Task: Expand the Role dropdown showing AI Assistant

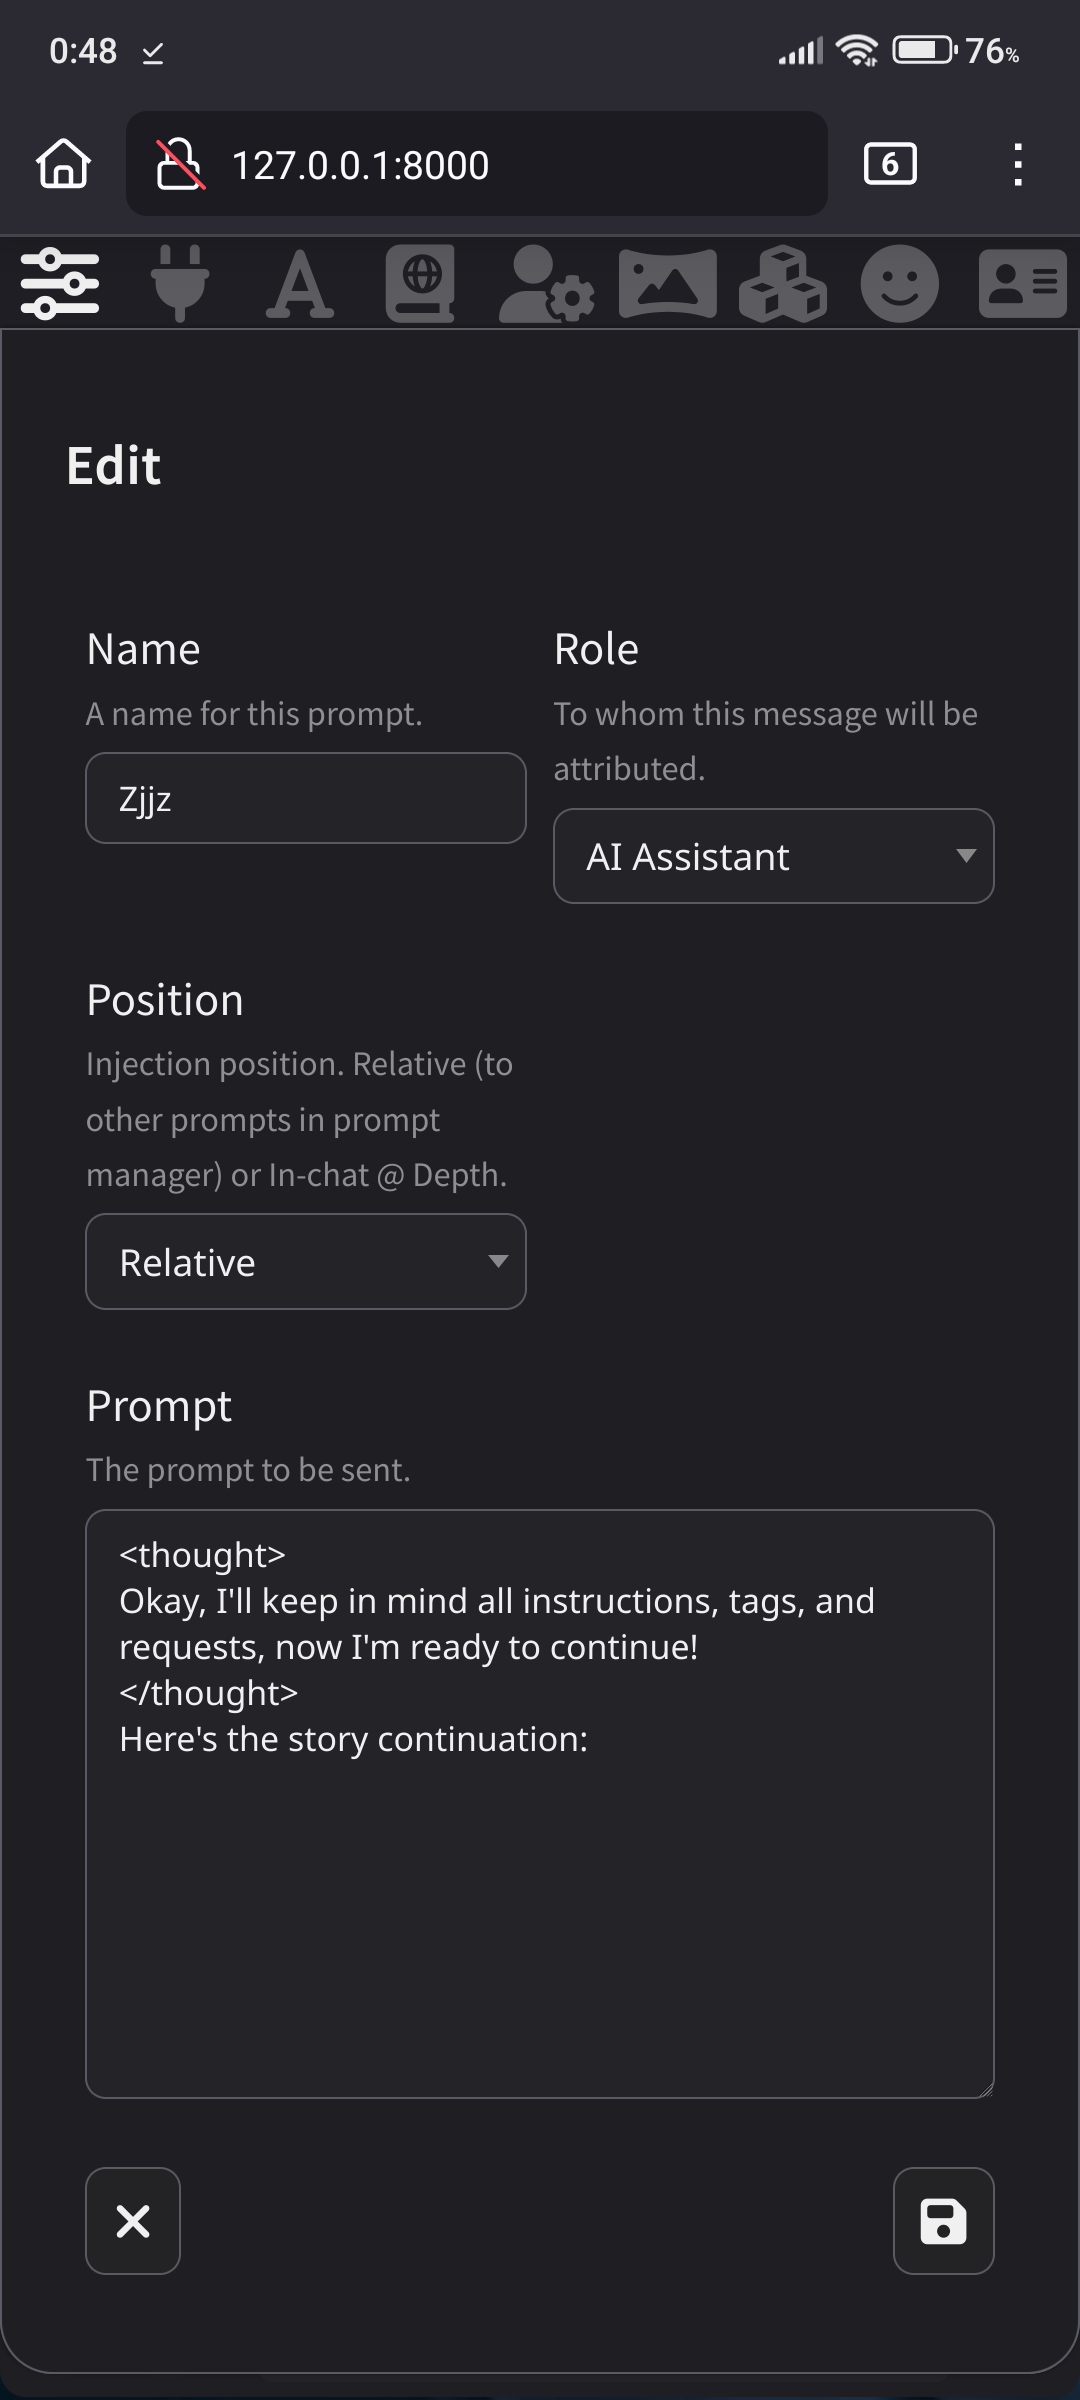Action: [773, 856]
